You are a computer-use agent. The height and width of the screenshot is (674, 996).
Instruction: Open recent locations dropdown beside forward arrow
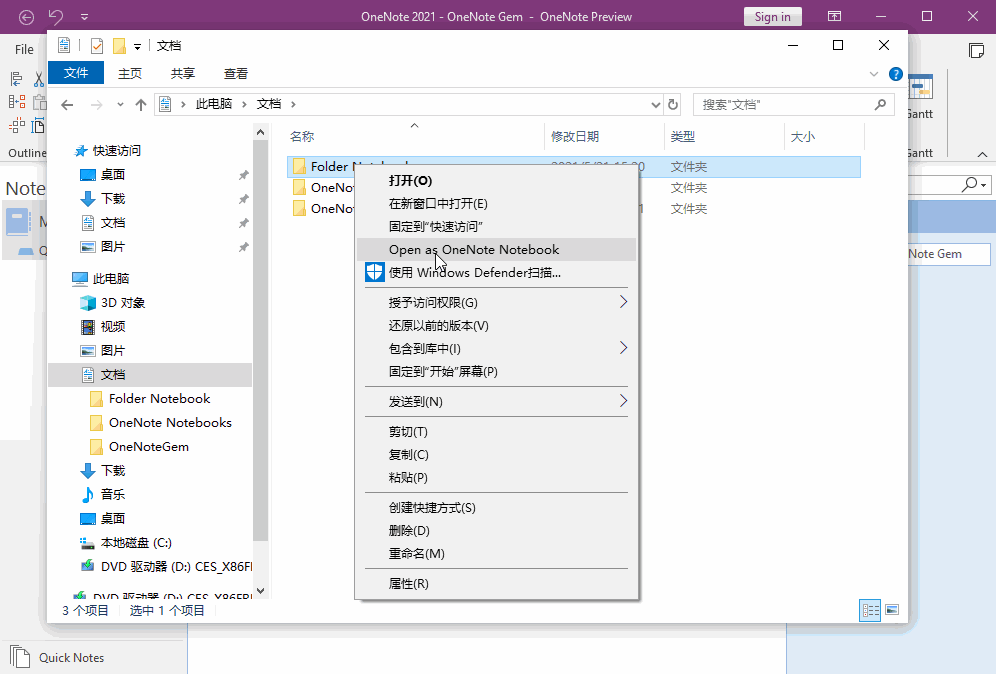[x=120, y=105]
